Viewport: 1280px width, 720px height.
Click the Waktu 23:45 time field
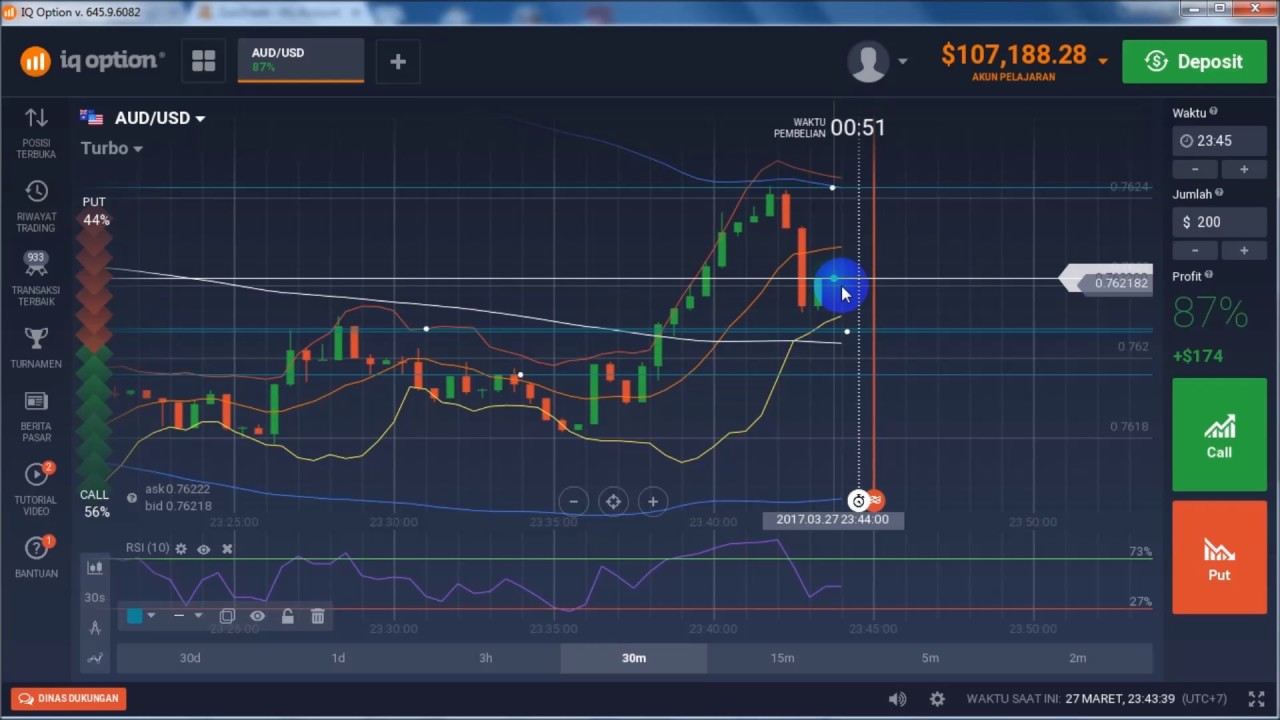pyautogui.click(x=1219, y=141)
